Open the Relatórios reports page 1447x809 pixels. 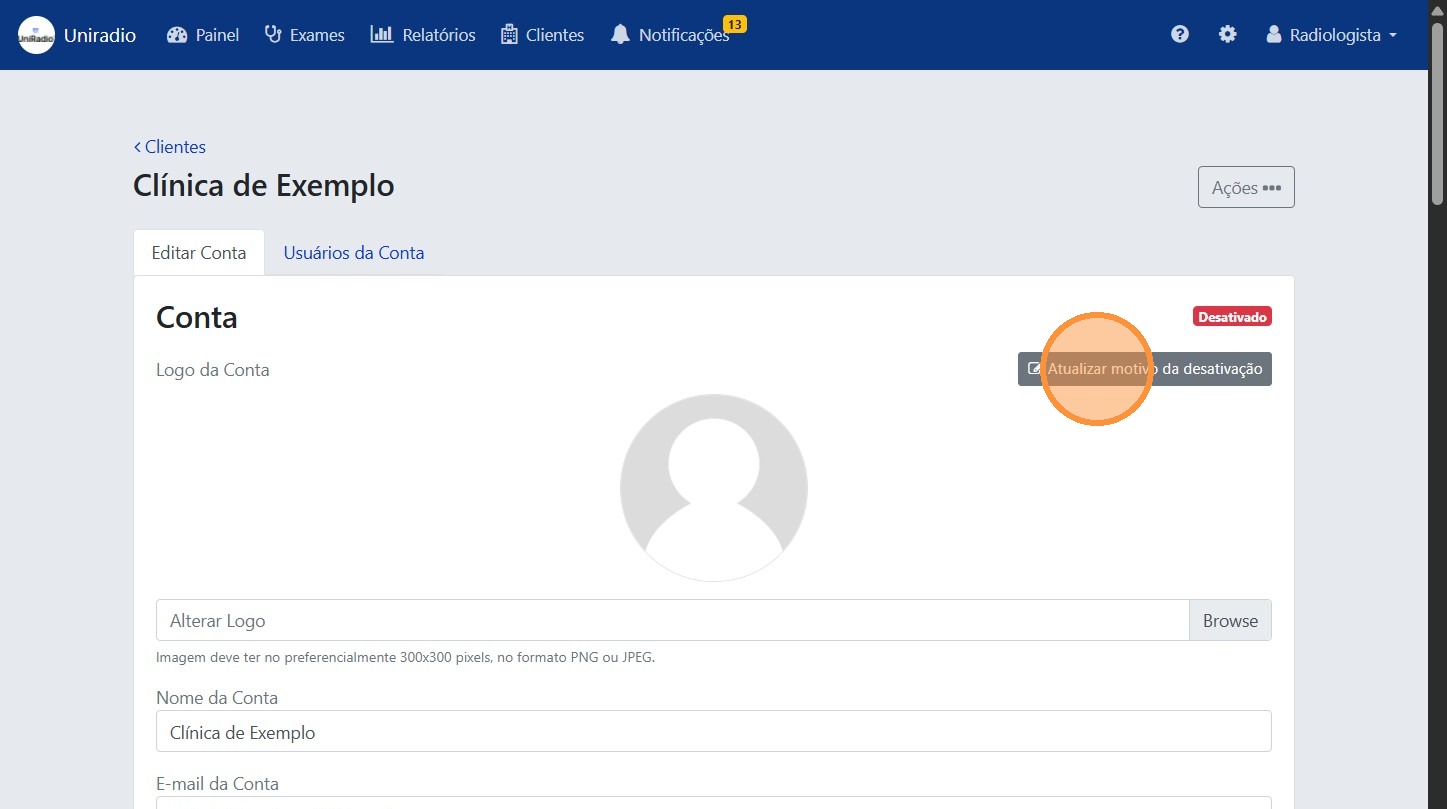(422, 35)
